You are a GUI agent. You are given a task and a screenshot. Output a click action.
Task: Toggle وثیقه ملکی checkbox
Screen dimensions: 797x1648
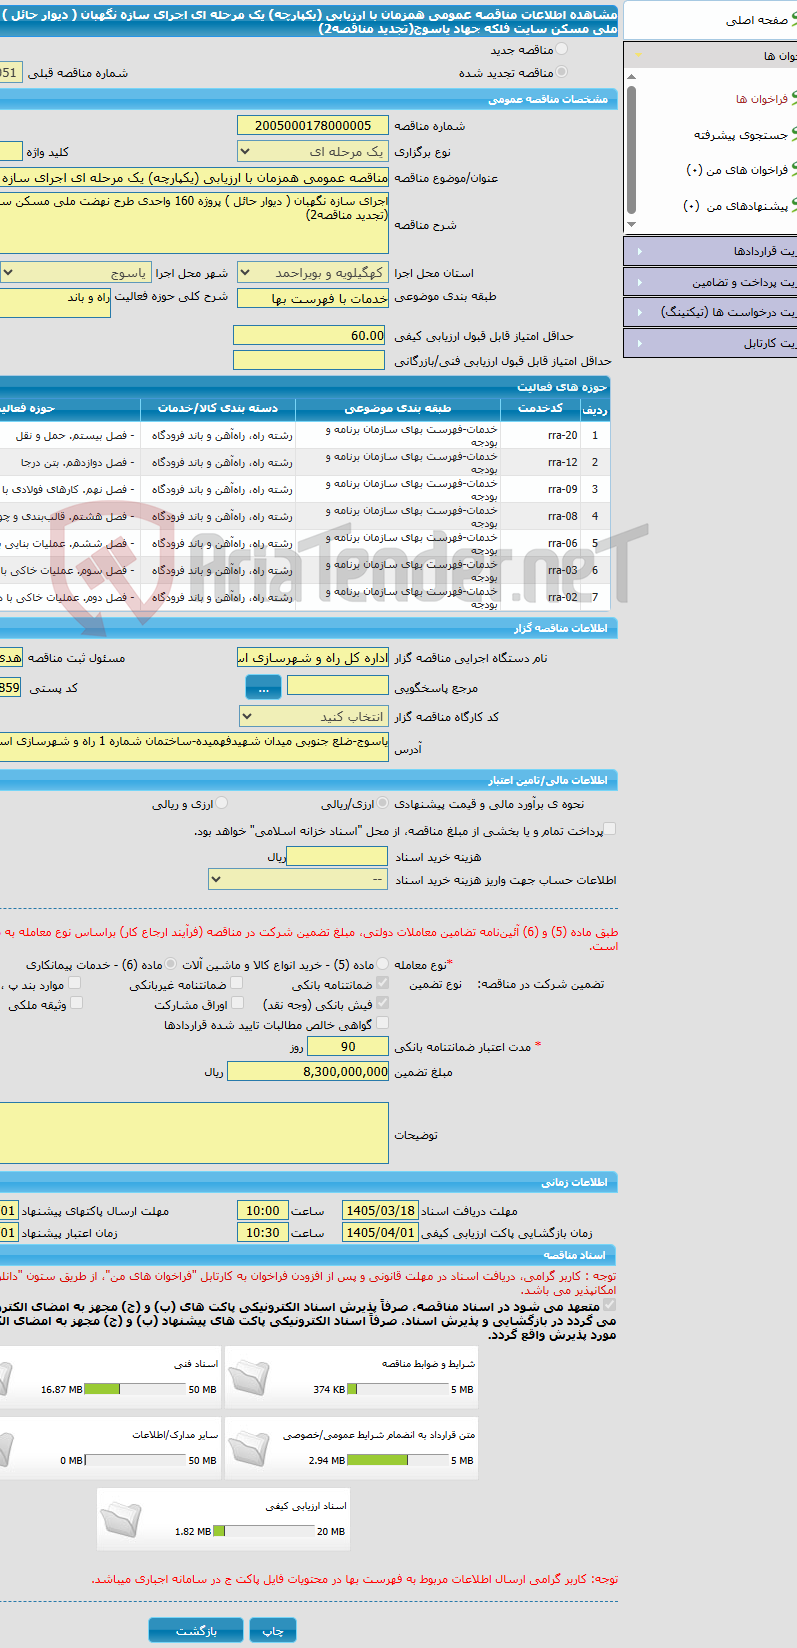[x=77, y=1004]
